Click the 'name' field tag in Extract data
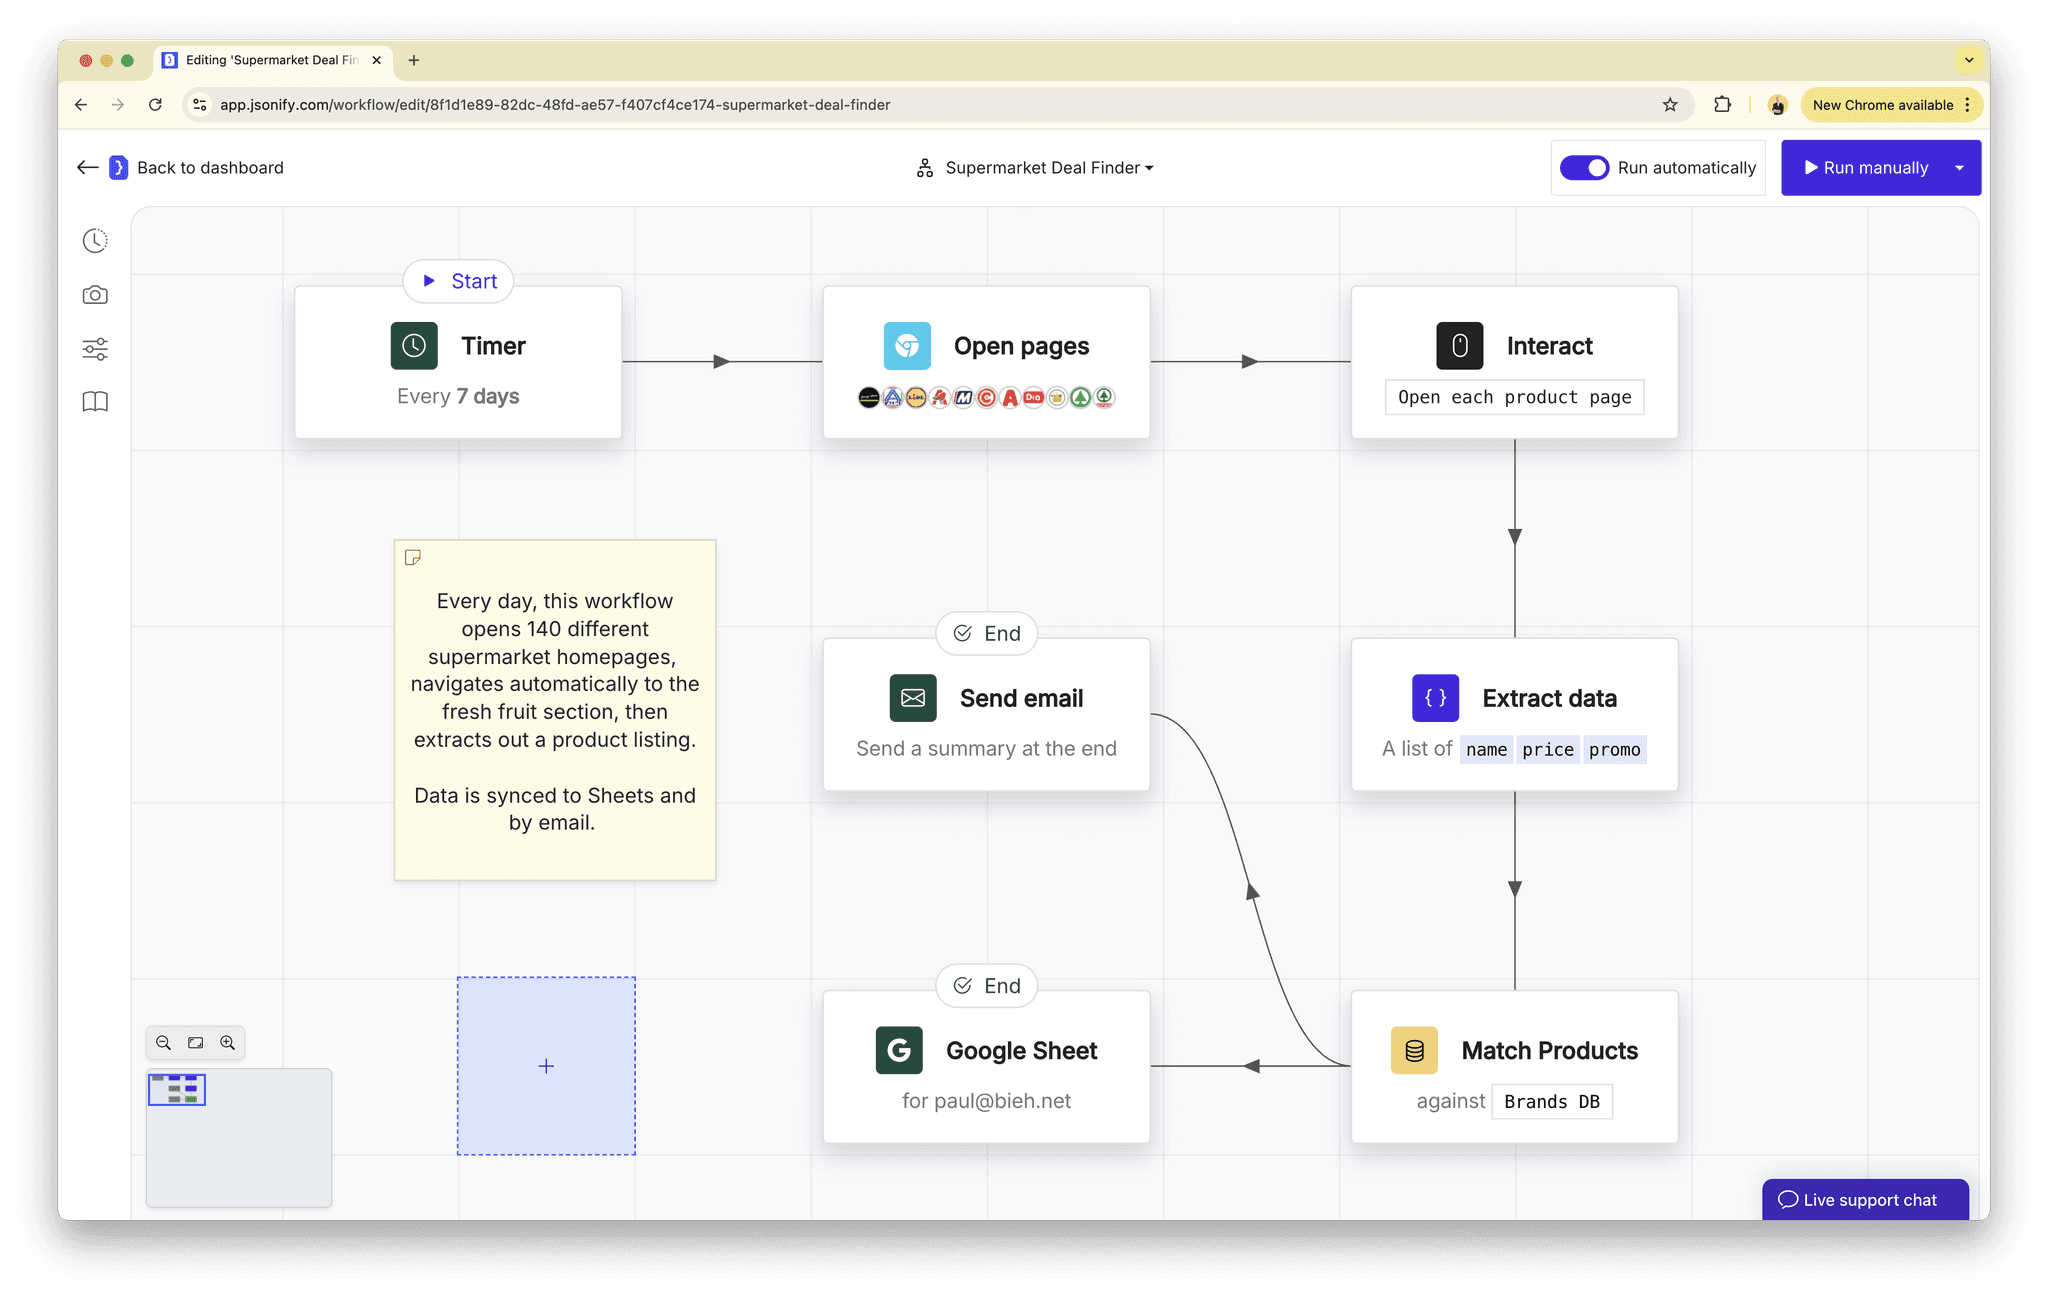The height and width of the screenshot is (1297, 2048). click(1486, 749)
